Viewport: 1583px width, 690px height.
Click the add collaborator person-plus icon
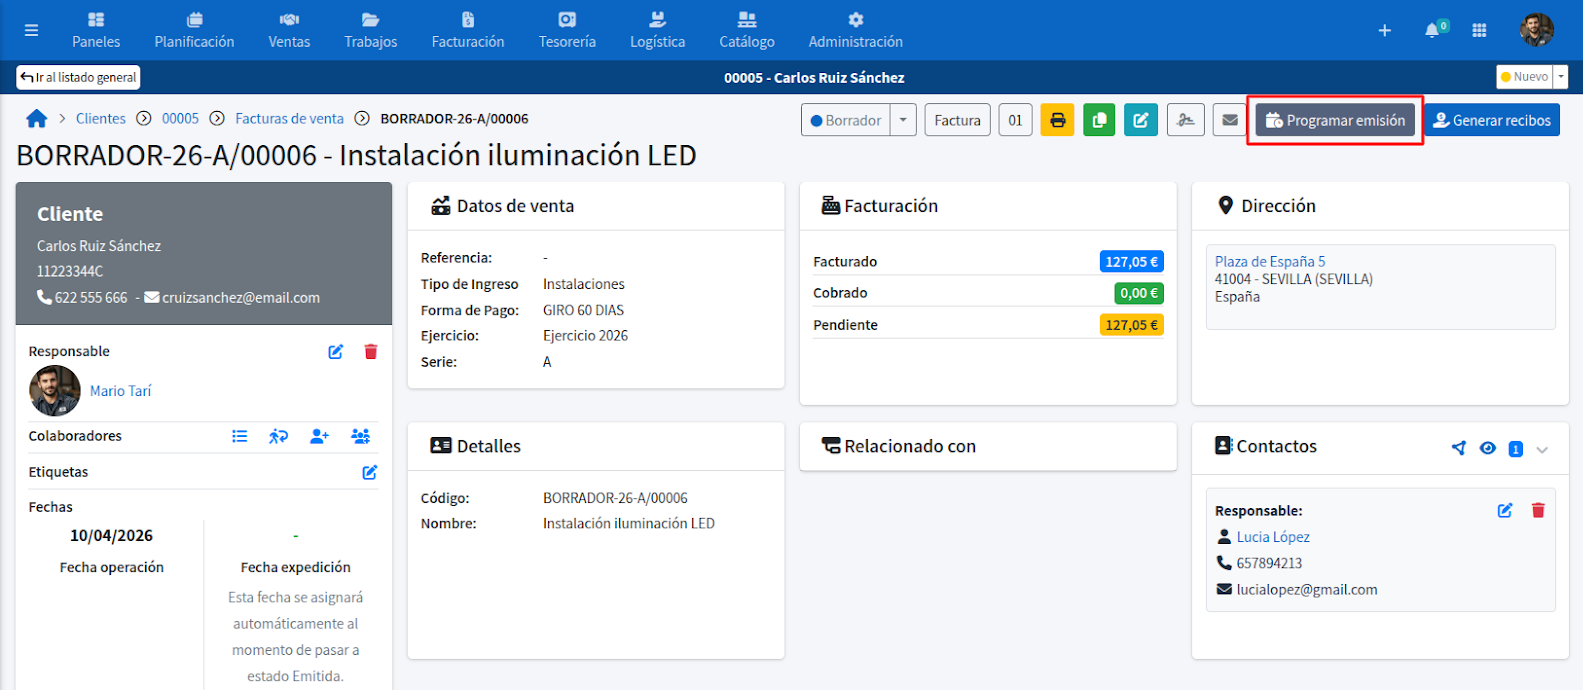(319, 436)
